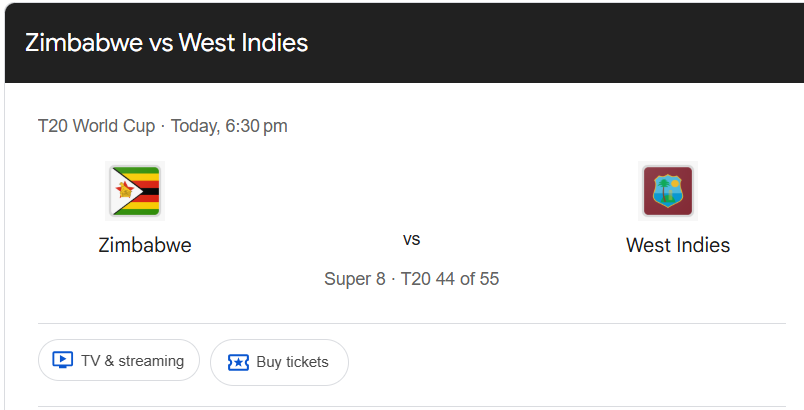Click the Super 8 stage label

[x=354, y=279]
